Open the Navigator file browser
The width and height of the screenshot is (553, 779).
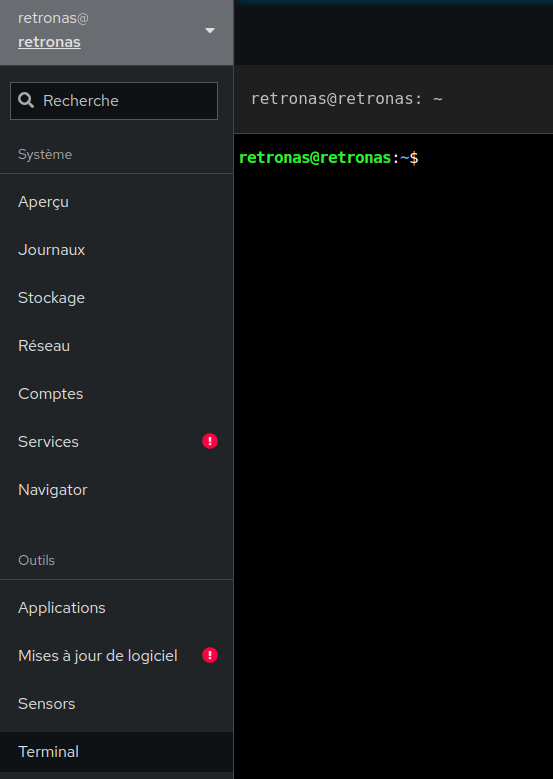pyautogui.click(x=116, y=490)
